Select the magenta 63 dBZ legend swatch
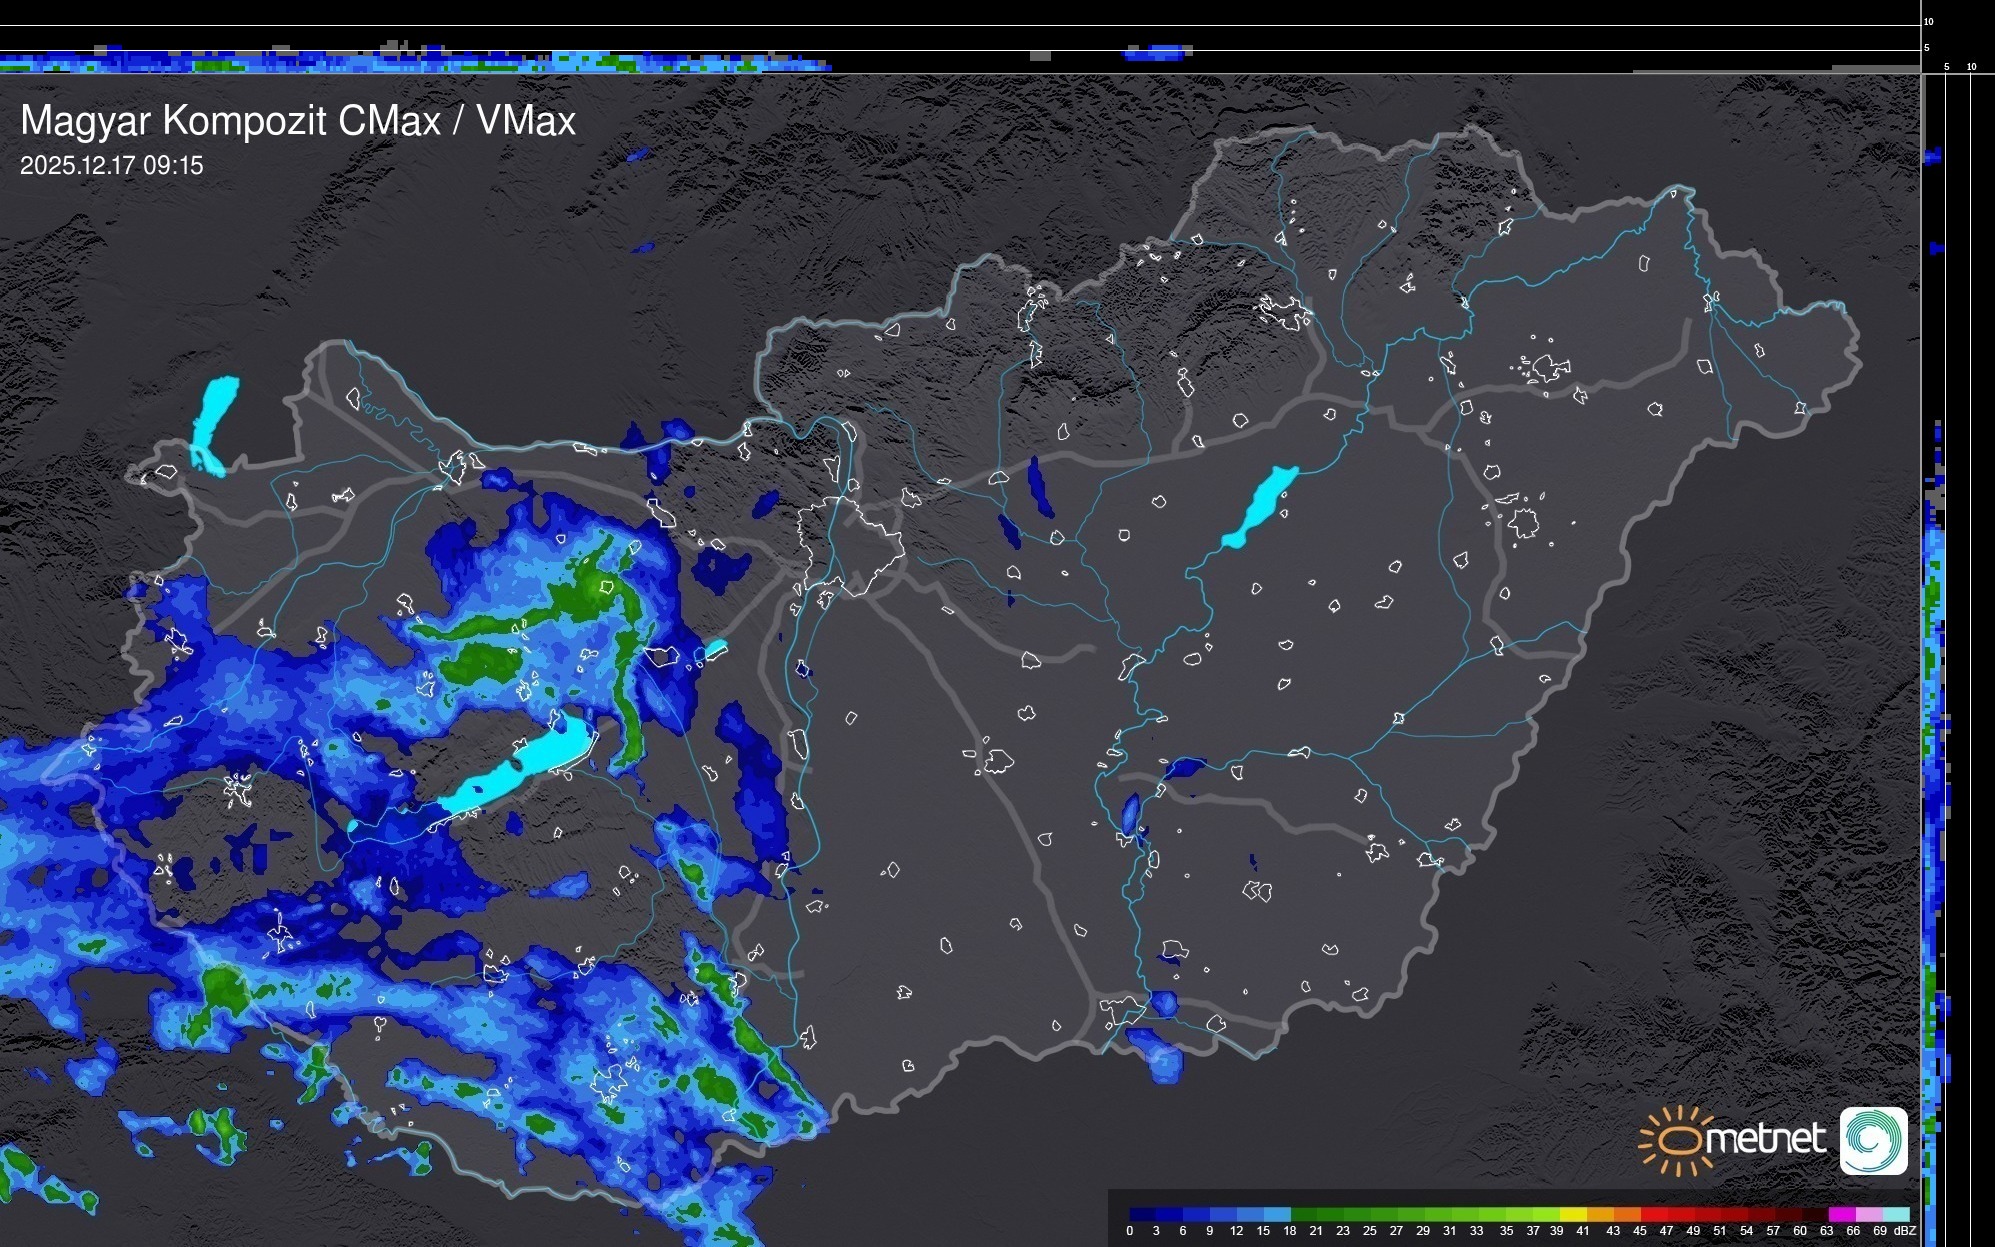 (x=1841, y=1214)
